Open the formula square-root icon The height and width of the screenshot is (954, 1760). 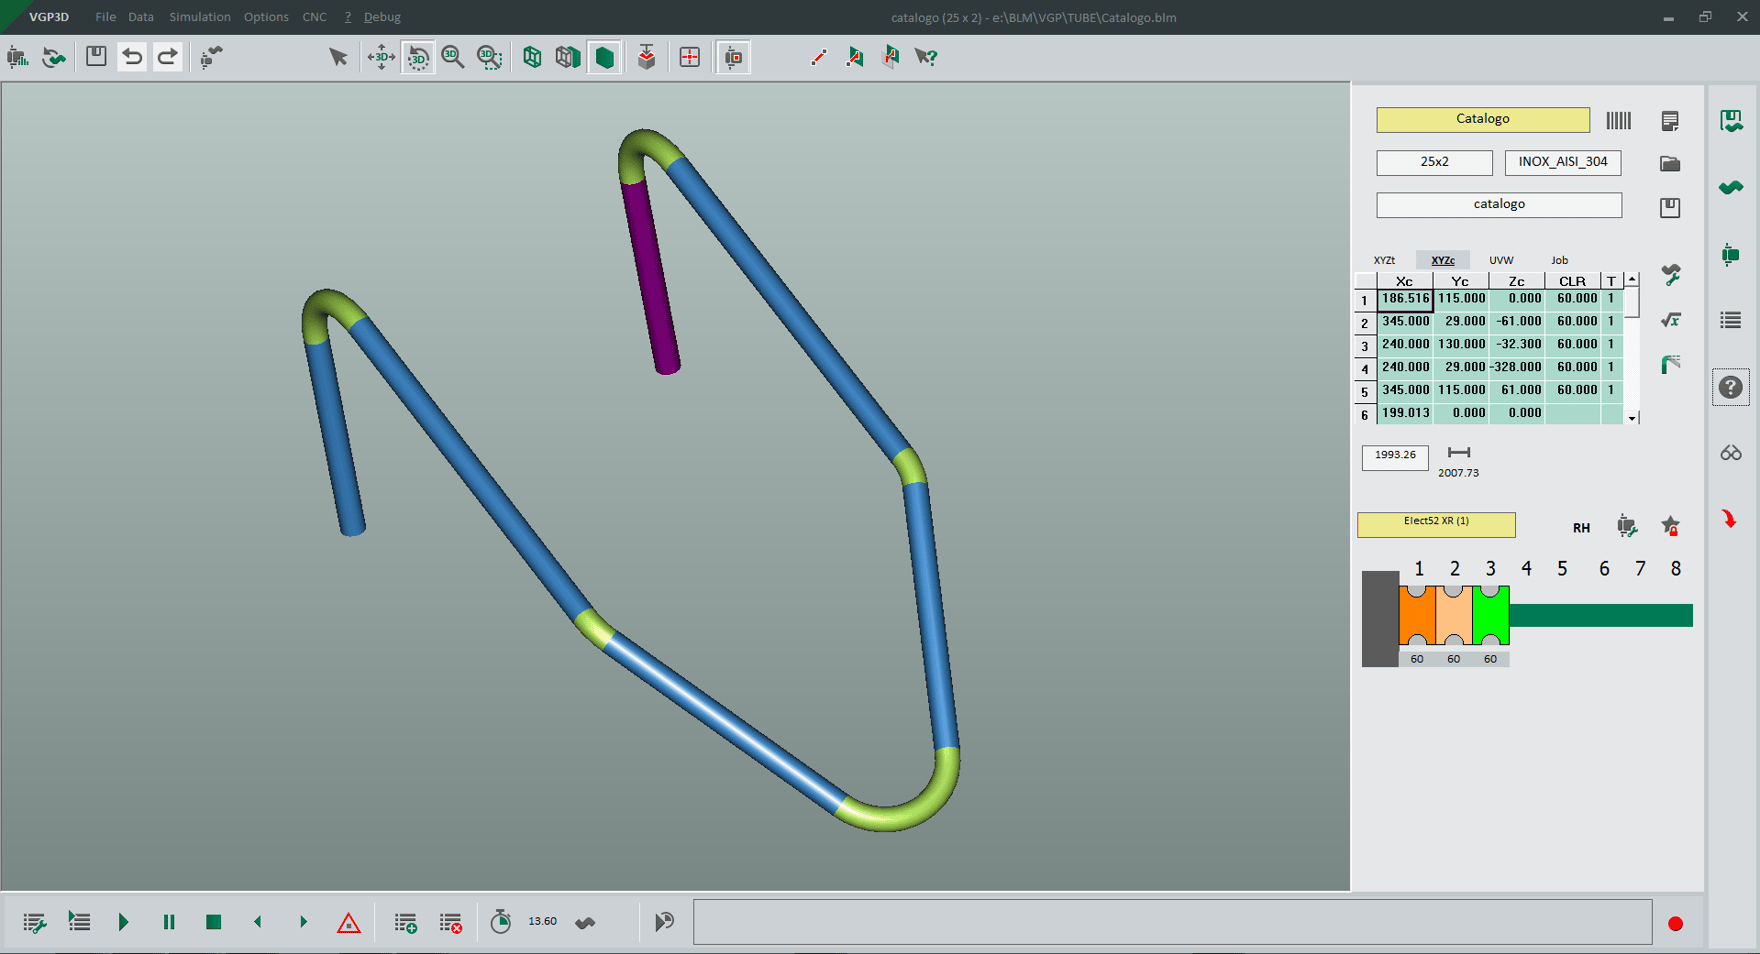1670,320
